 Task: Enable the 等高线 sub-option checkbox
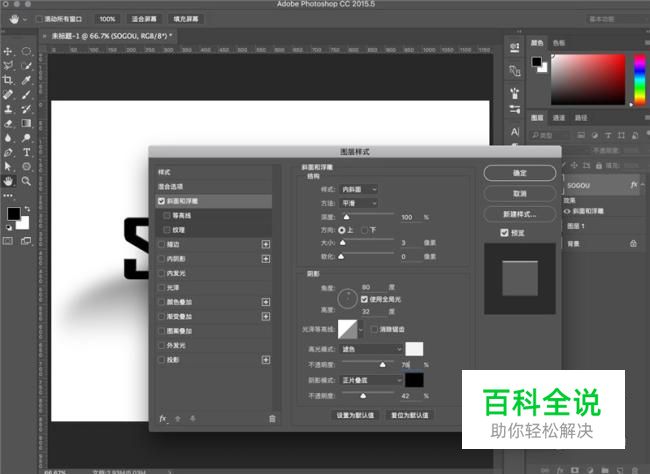(167, 216)
